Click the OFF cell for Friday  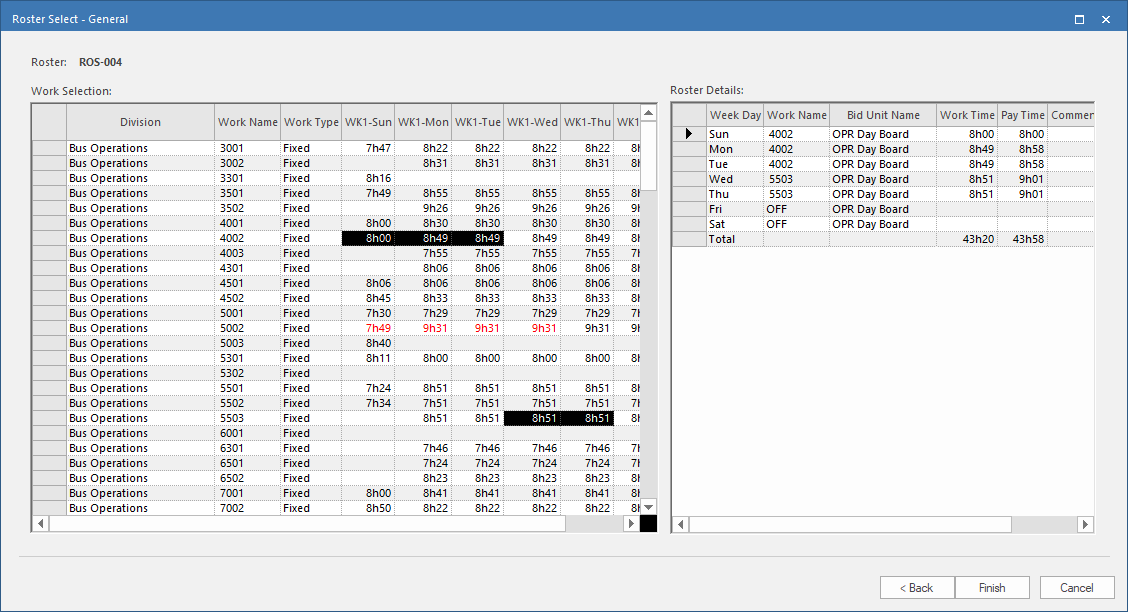point(795,208)
